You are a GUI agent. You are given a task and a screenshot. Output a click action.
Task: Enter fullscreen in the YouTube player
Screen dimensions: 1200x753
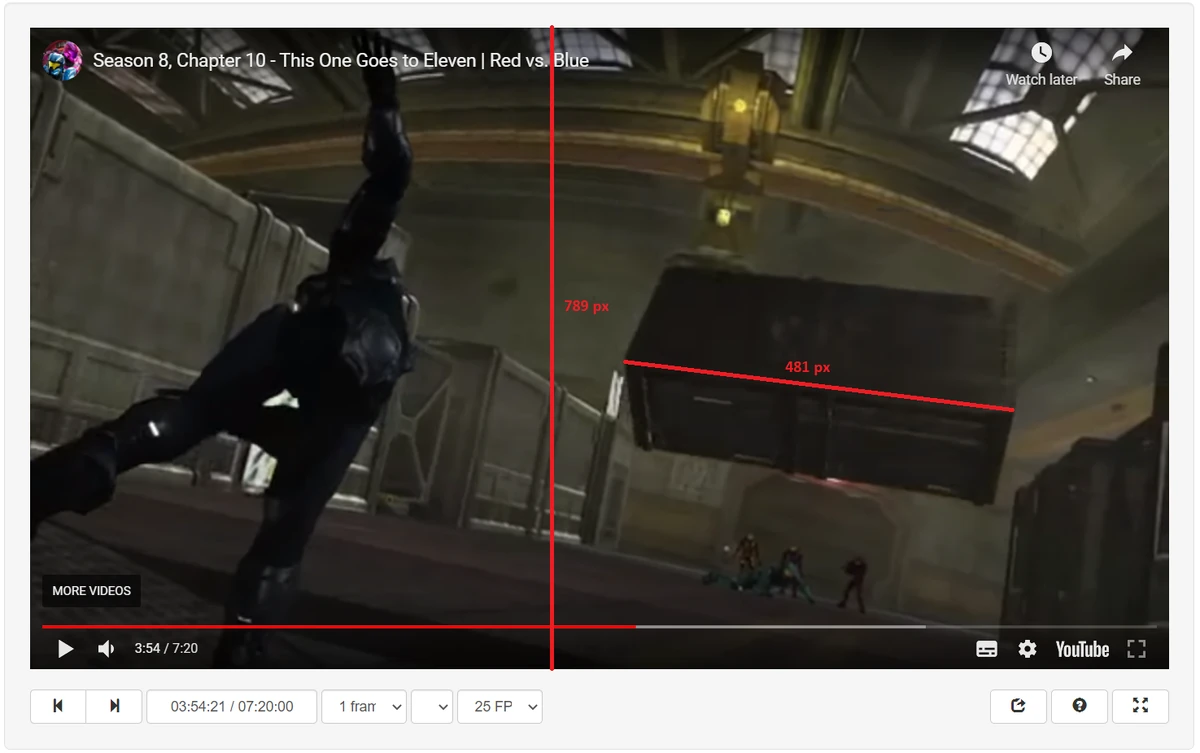point(1136,649)
